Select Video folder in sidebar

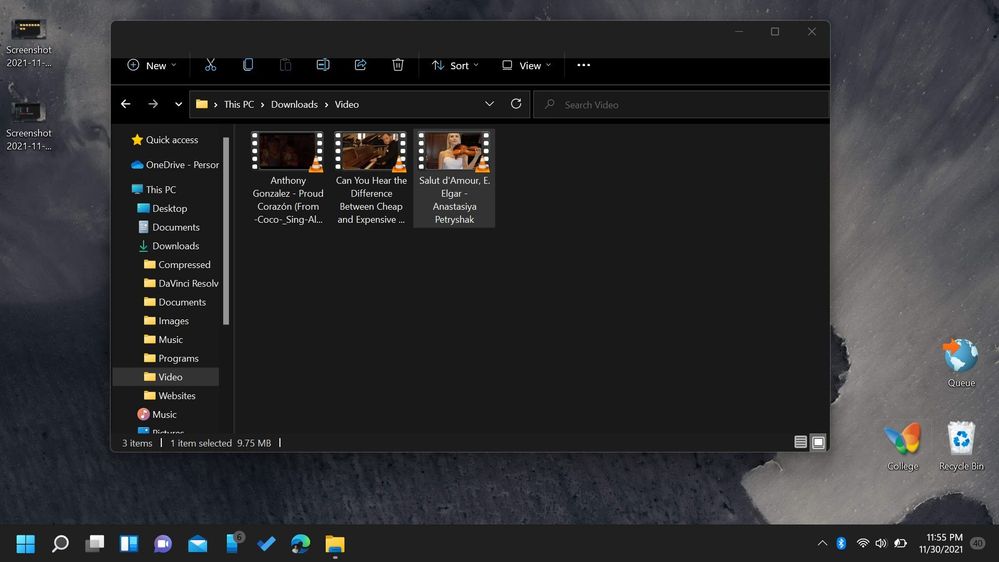tap(166, 377)
